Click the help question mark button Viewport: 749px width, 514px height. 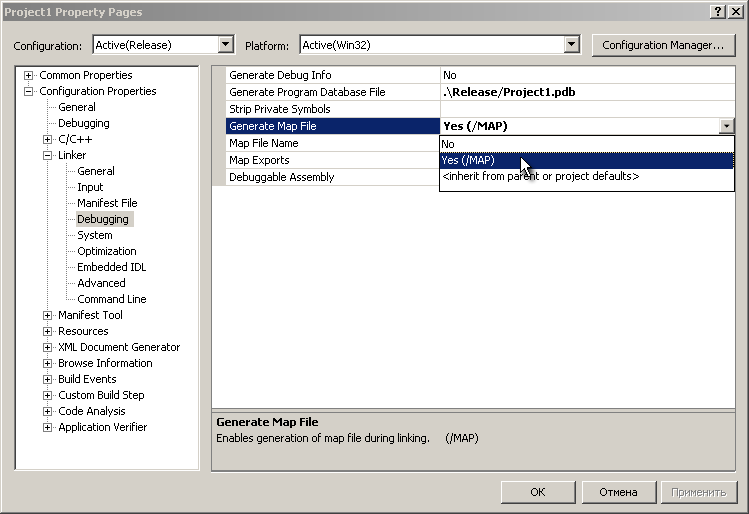(x=718, y=11)
